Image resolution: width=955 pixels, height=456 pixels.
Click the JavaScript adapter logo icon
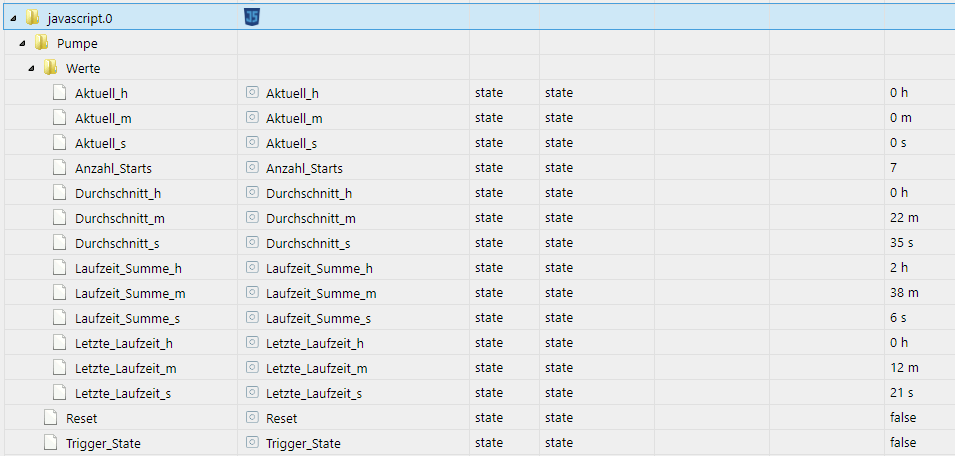tap(253, 16)
